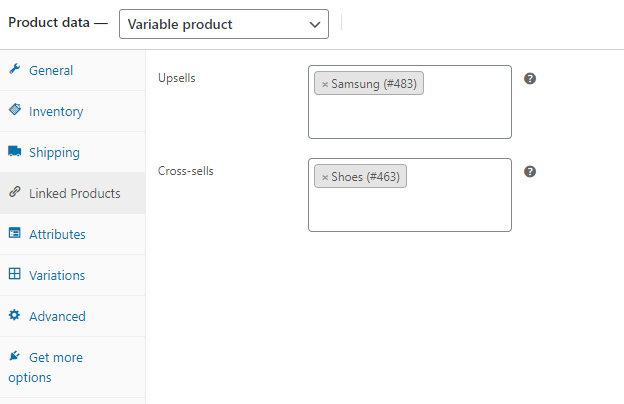624x404 pixels.
Task: Switch to the General tab
Action: [x=51, y=70]
